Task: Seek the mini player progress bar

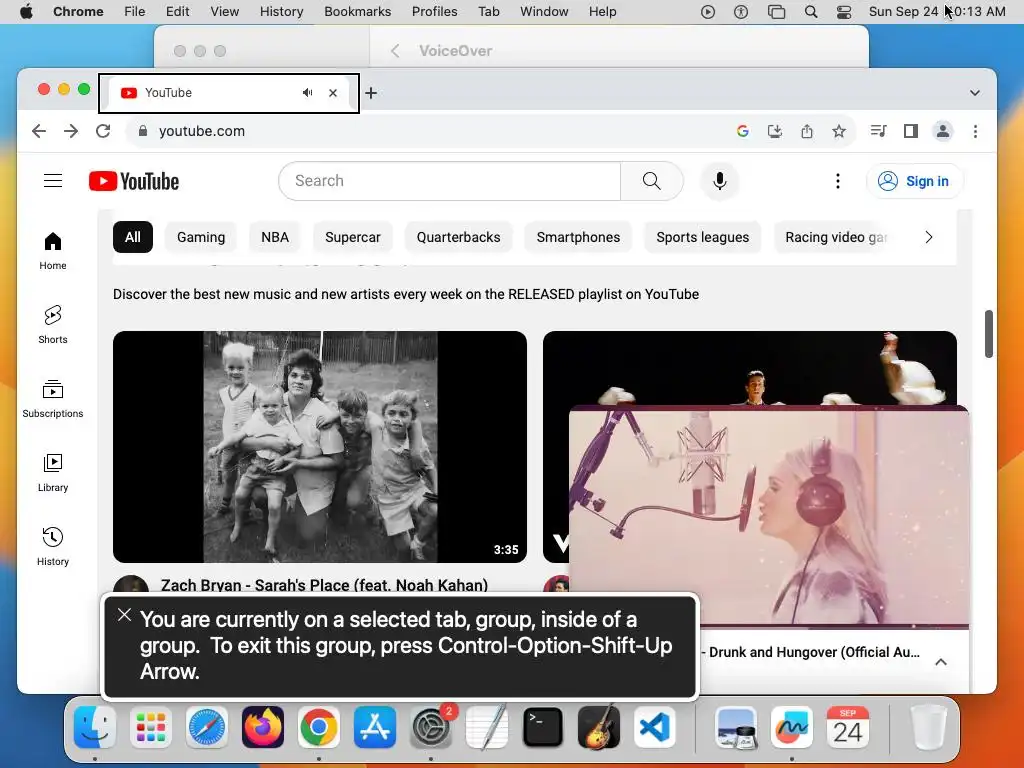Action: pyautogui.click(x=769, y=628)
